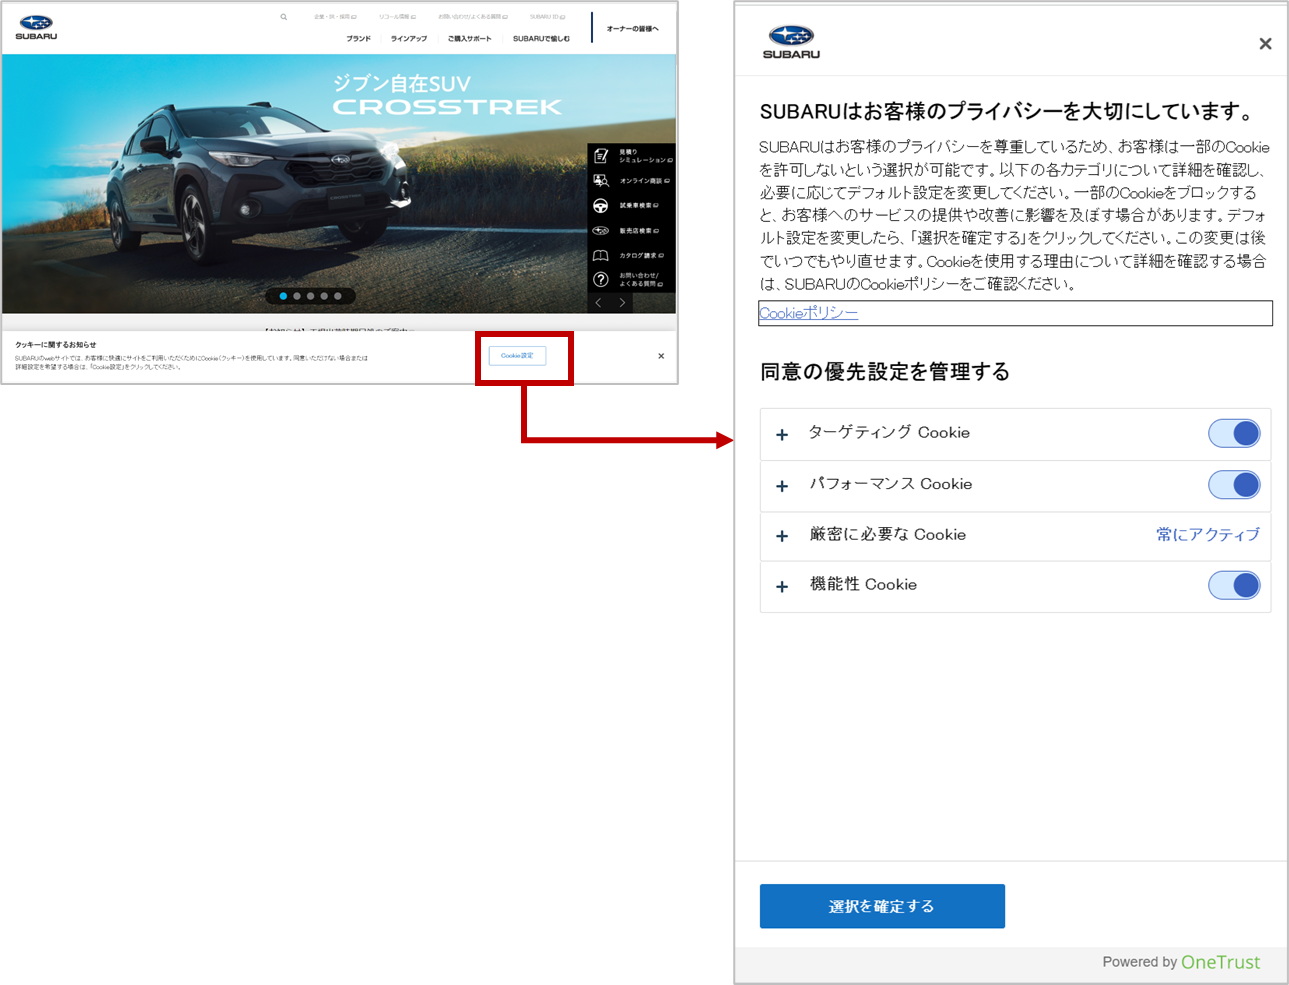Open the Cookieポリシー link

click(x=808, y=313)
